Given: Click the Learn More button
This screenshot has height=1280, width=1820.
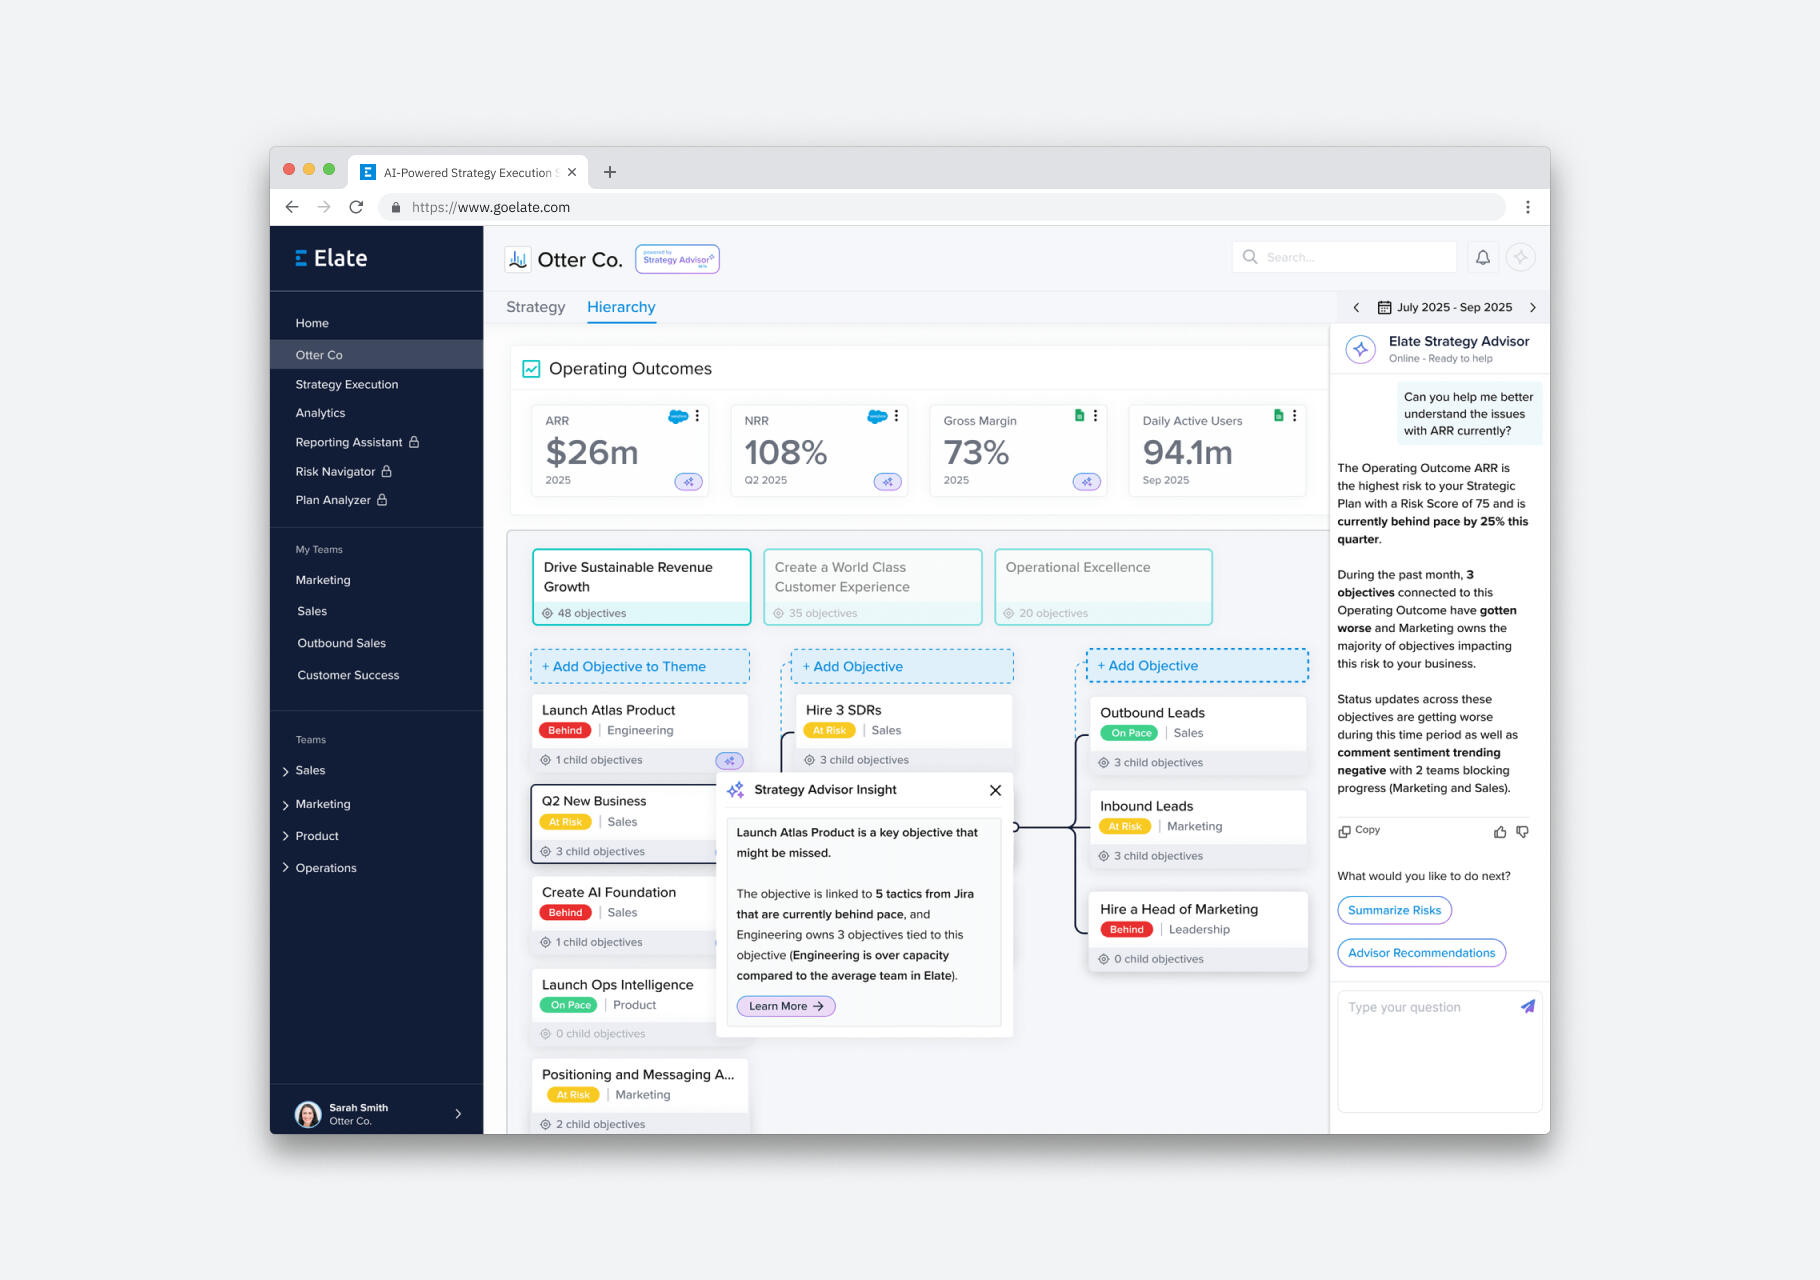Looking at the screenshot, I should click(x=785, y=1006).
